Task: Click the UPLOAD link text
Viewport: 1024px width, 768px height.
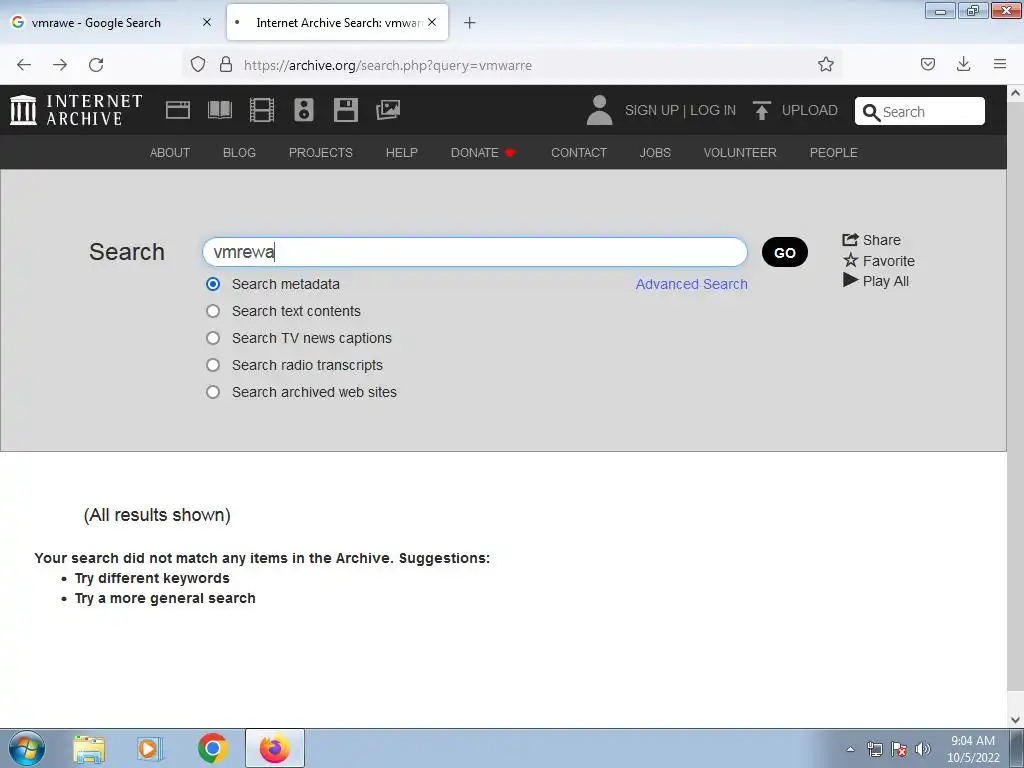Action: pos(809,110)
